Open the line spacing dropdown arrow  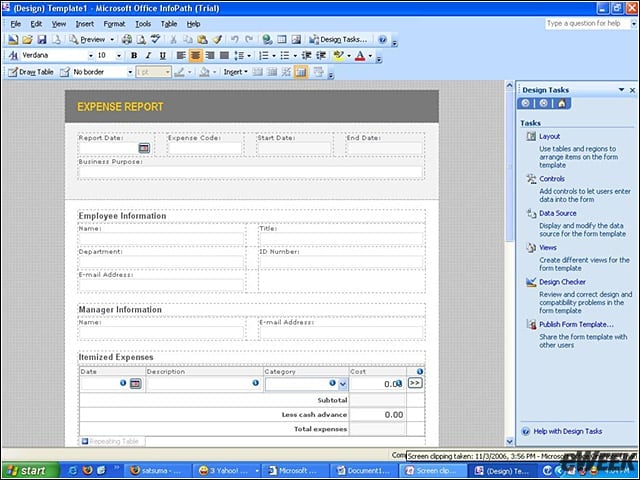[x=249, y=56]
